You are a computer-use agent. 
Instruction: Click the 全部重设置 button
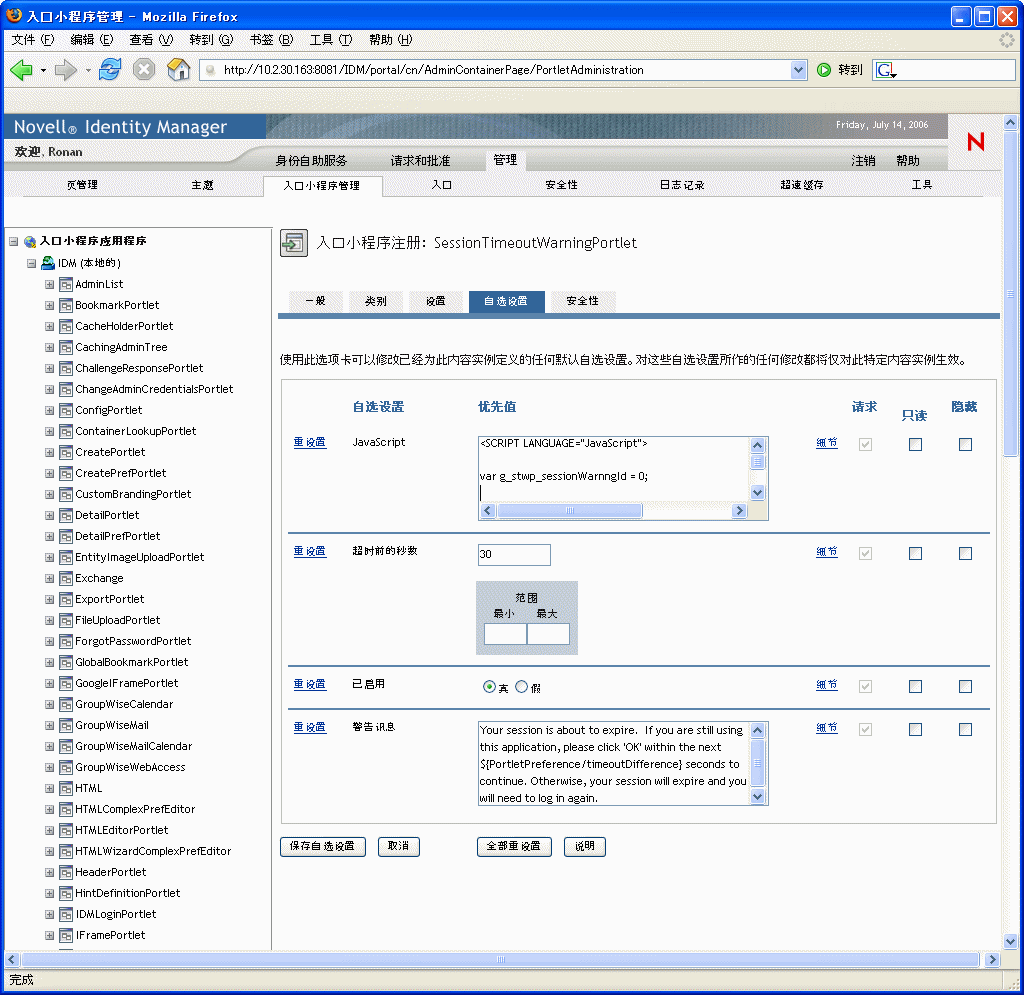[514, 846]
